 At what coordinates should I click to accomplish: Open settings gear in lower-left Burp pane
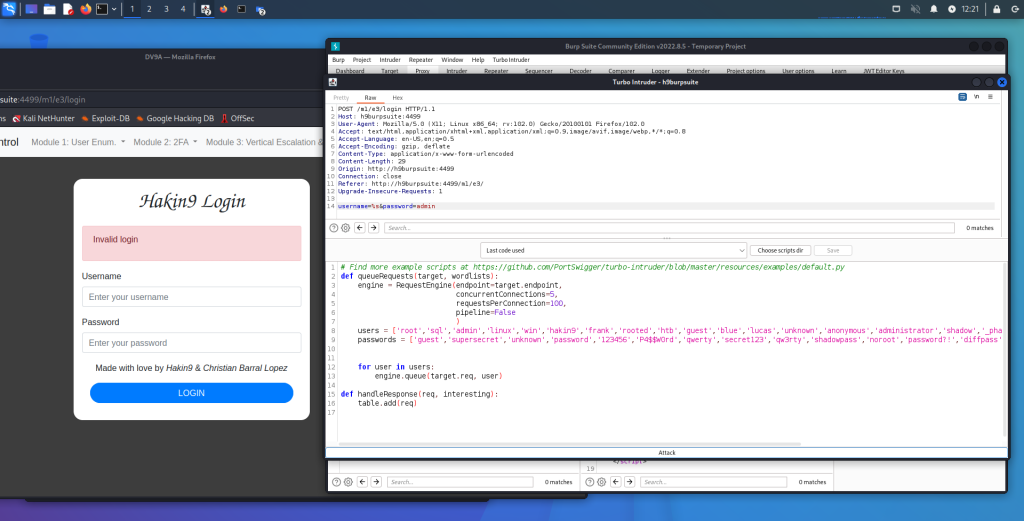point(348,482)
